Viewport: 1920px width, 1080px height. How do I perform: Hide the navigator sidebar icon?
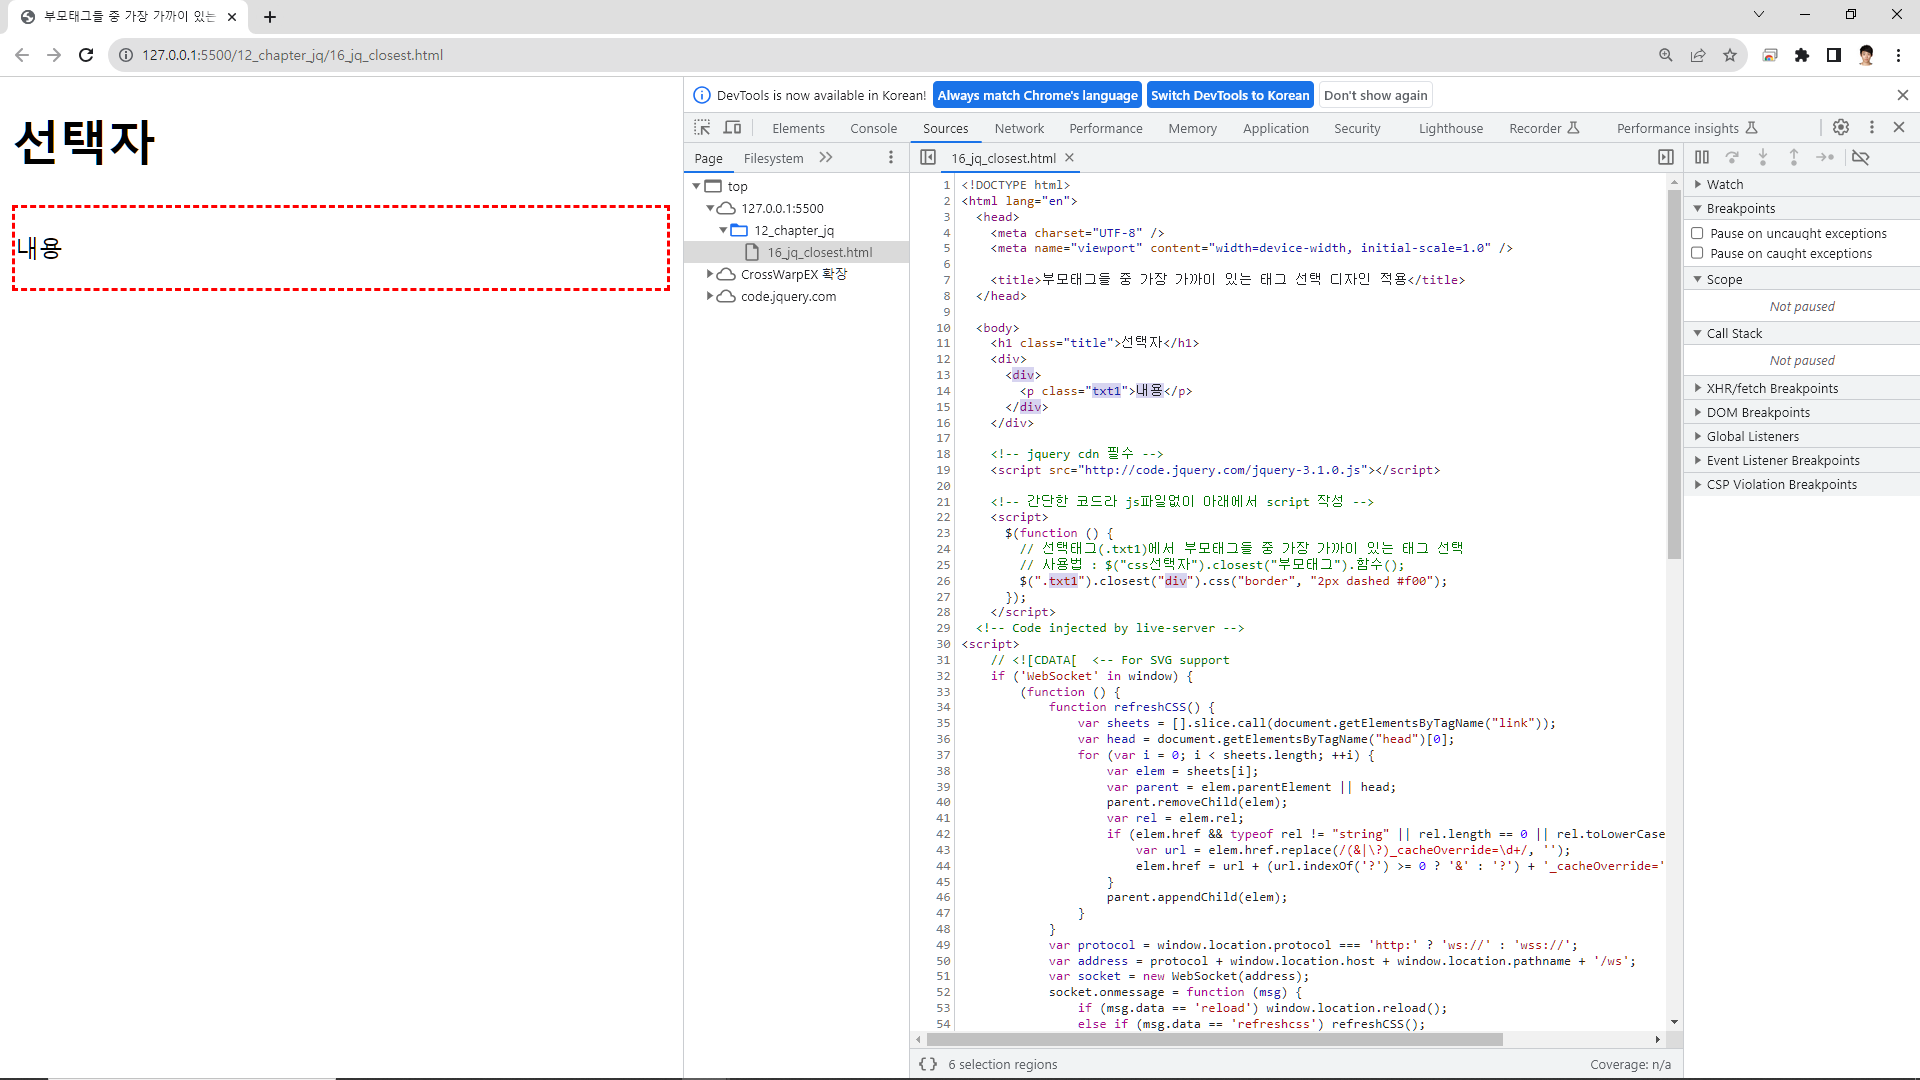tap(928, 157)
